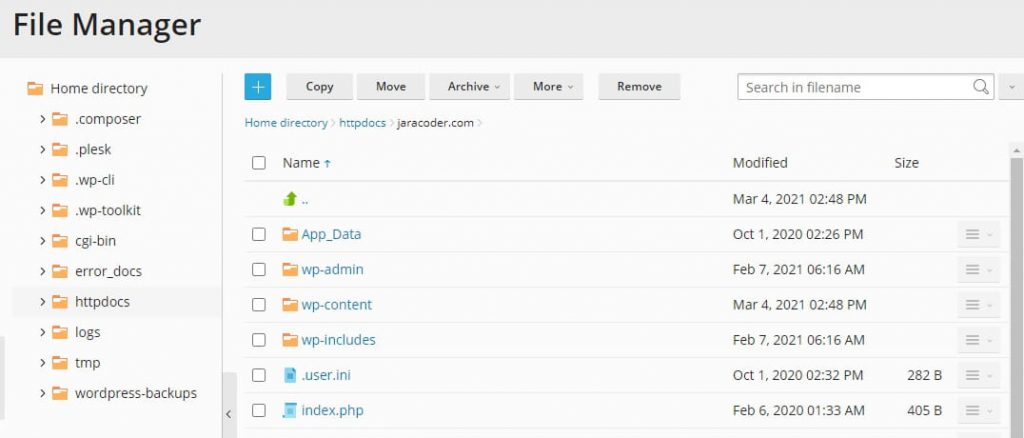Go to httpdocs breadcrumb link
Viewport: 1024px width, 438px height.
(362, 123)
